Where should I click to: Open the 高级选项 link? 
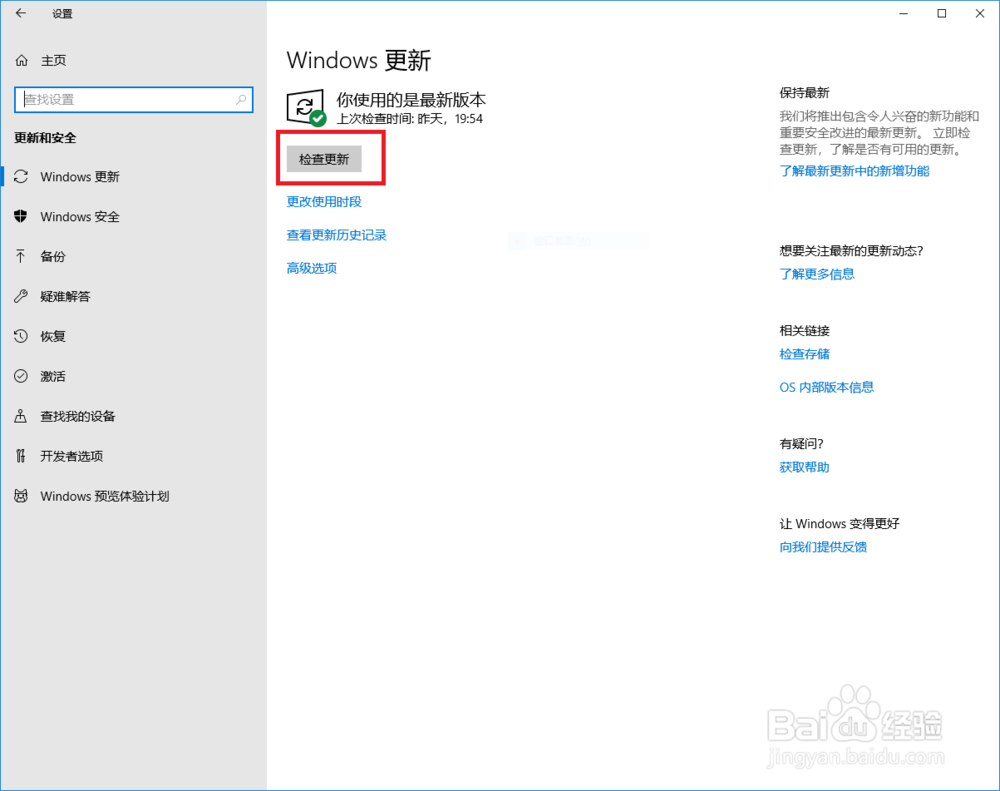coord(310,267)
